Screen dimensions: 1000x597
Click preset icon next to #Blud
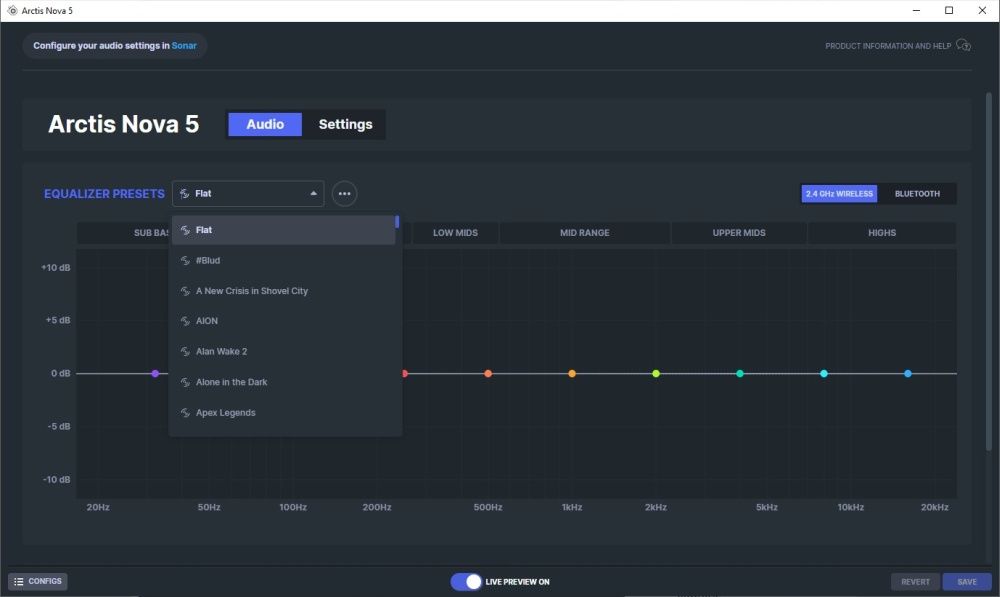[185, 260]
